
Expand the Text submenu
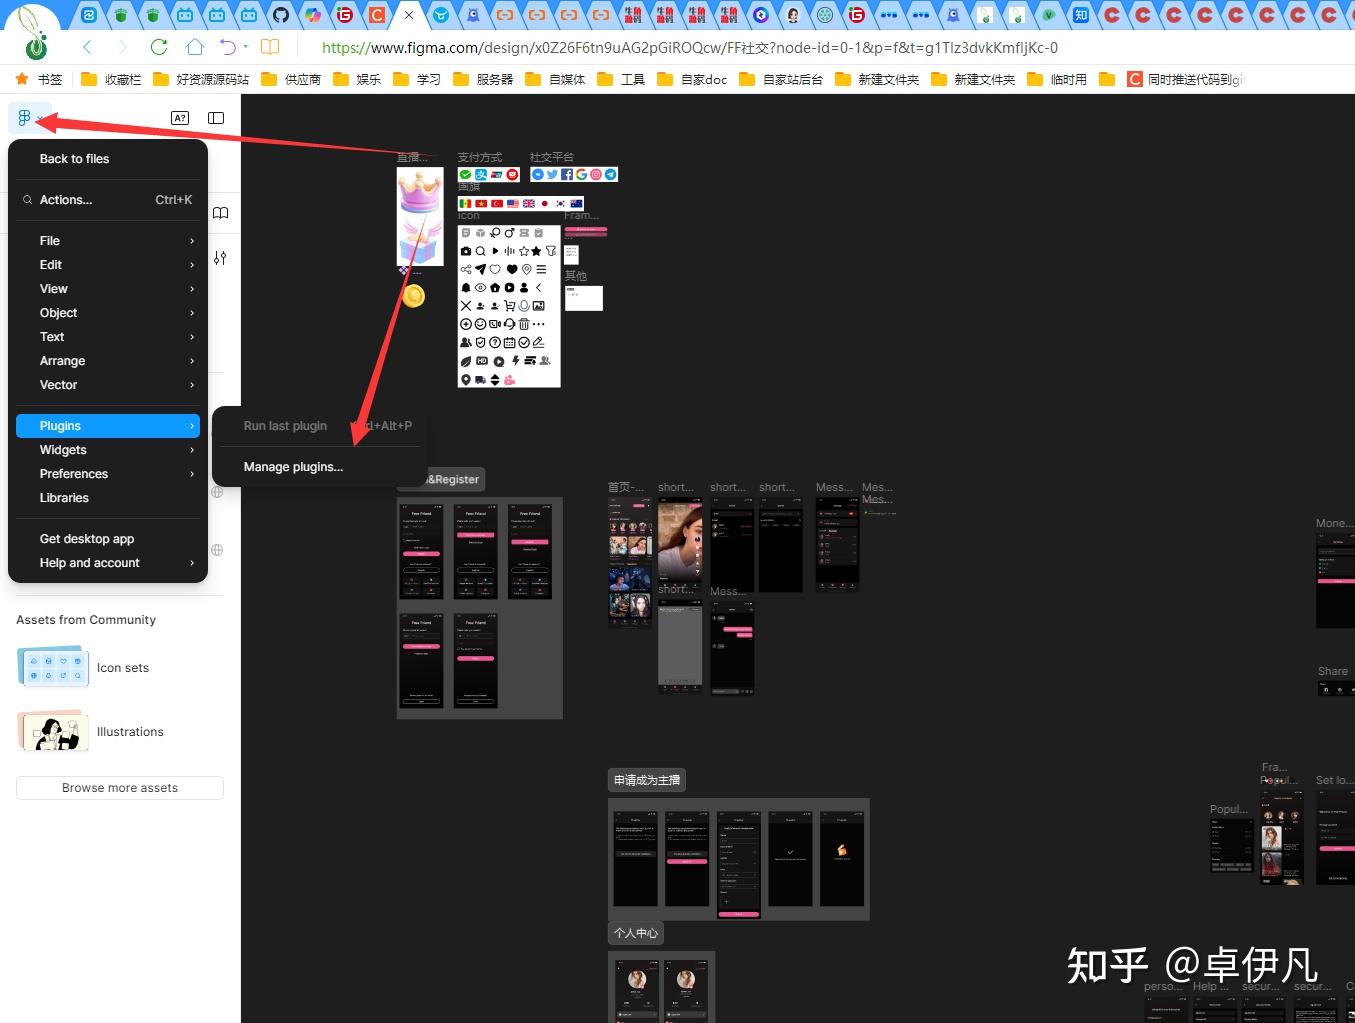click(x=108, y=337)
